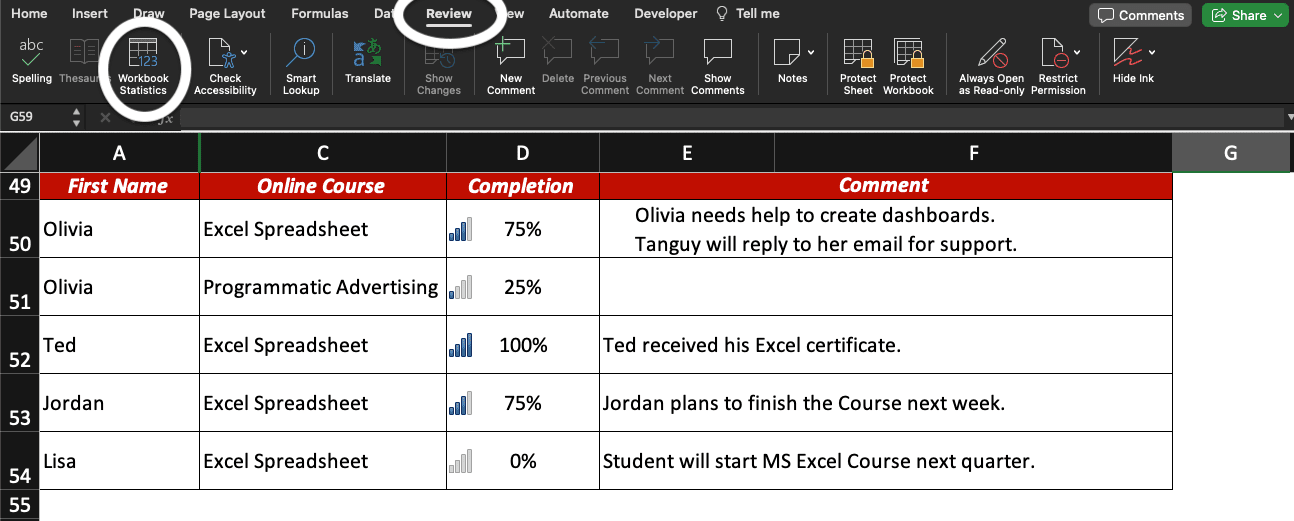1294x521 pixels.
Task: Expand the Notes dropdown
Action: (x=811, y=51)
